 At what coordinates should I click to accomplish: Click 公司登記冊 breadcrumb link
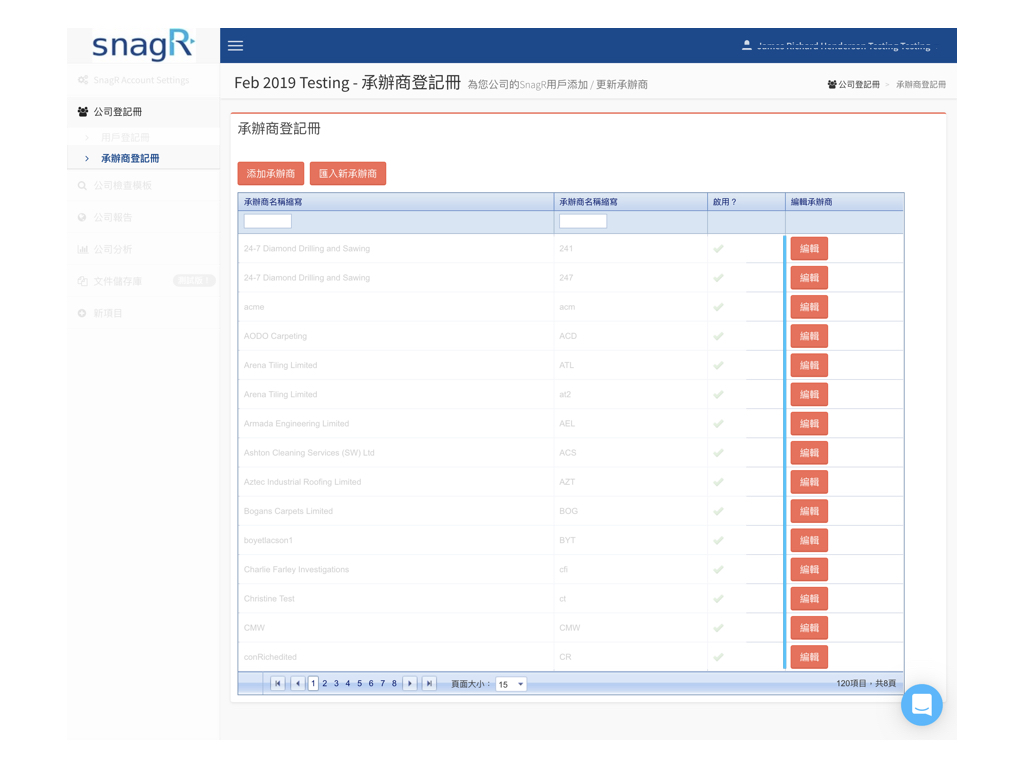pos(854,84)
